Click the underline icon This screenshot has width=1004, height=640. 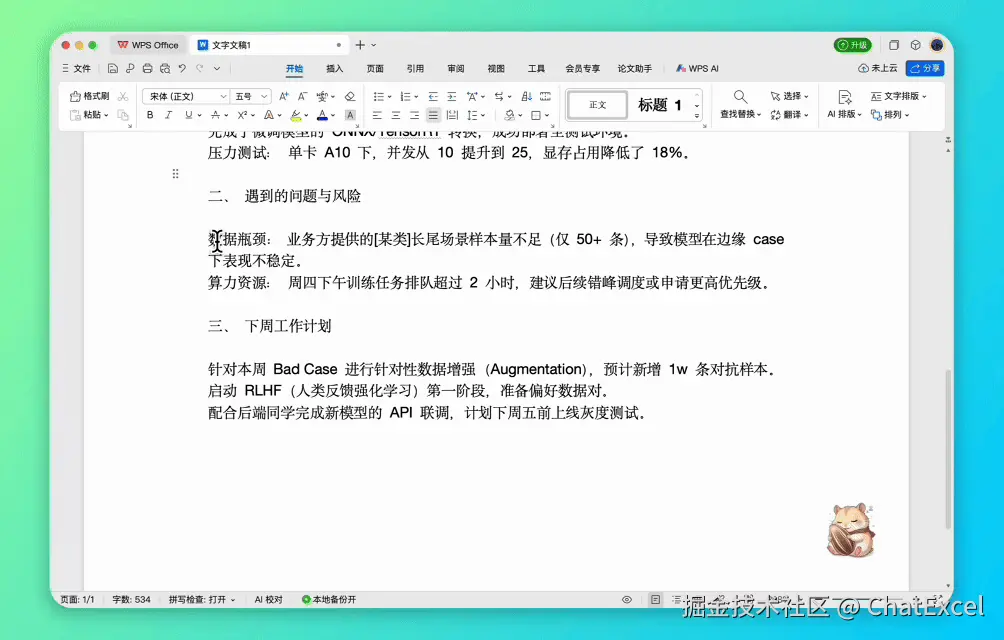coord(188,114)
